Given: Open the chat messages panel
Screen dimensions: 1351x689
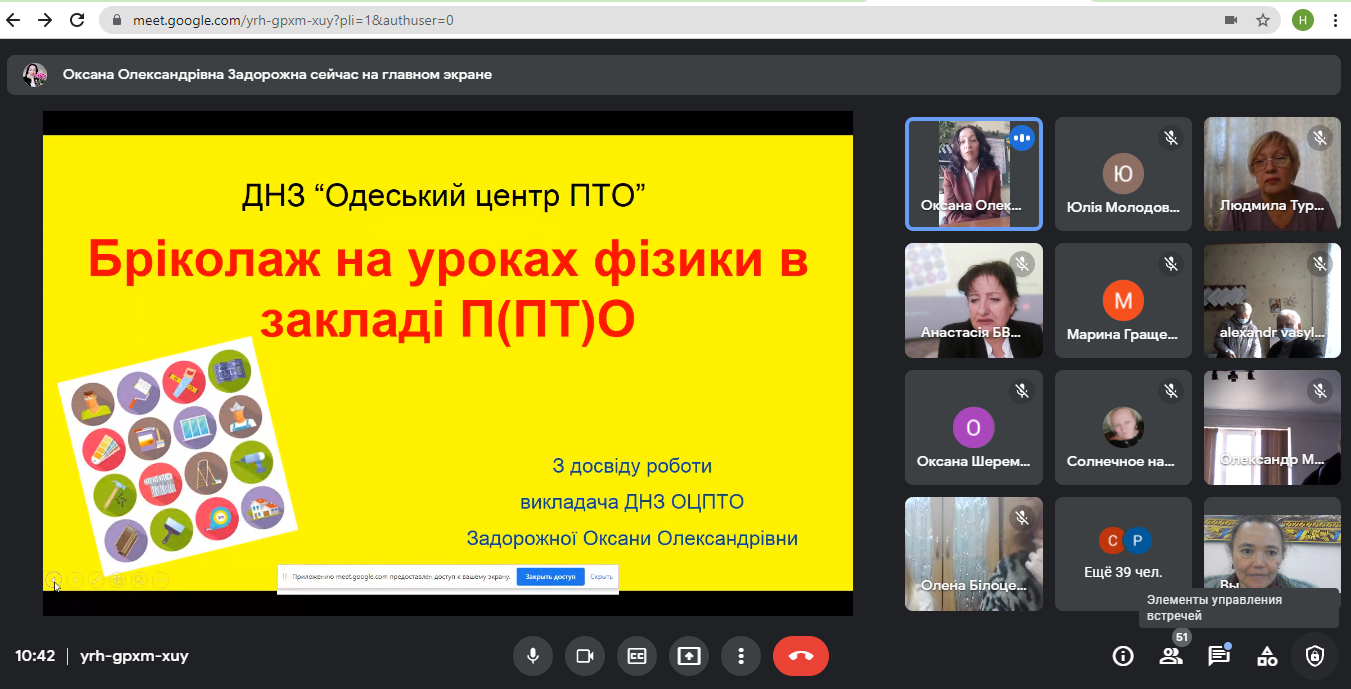Looking at the screenshot, I should [x=1218, y=656].
